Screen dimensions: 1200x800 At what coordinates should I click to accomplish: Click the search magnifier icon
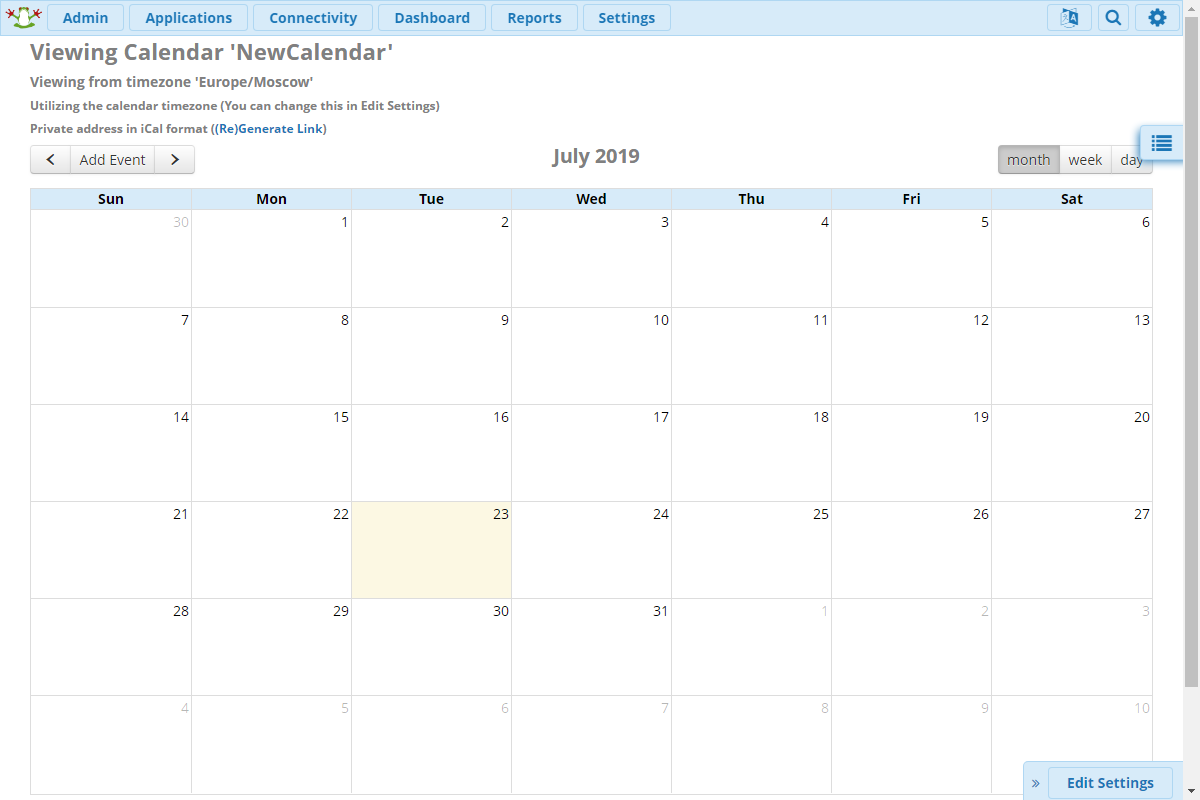click(1113, 18)
